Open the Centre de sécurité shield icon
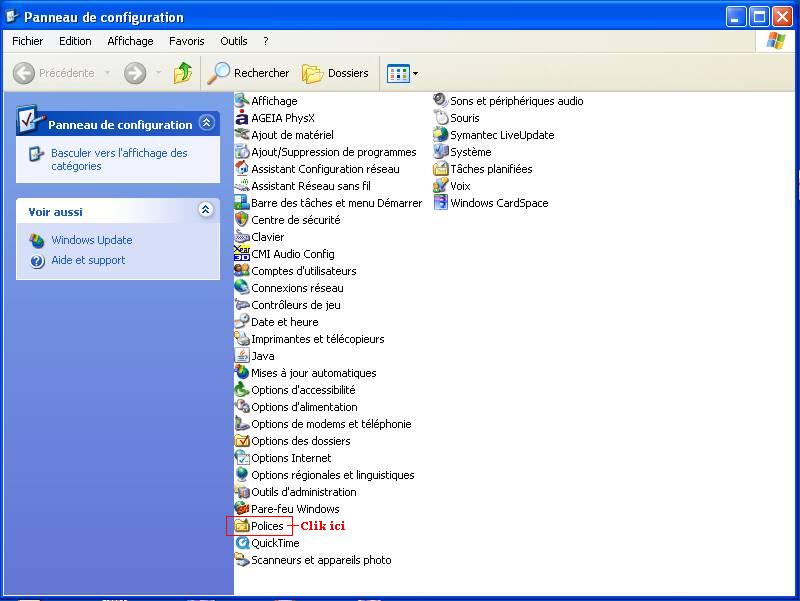The image size is (800, 601). (x=242, y=220)
